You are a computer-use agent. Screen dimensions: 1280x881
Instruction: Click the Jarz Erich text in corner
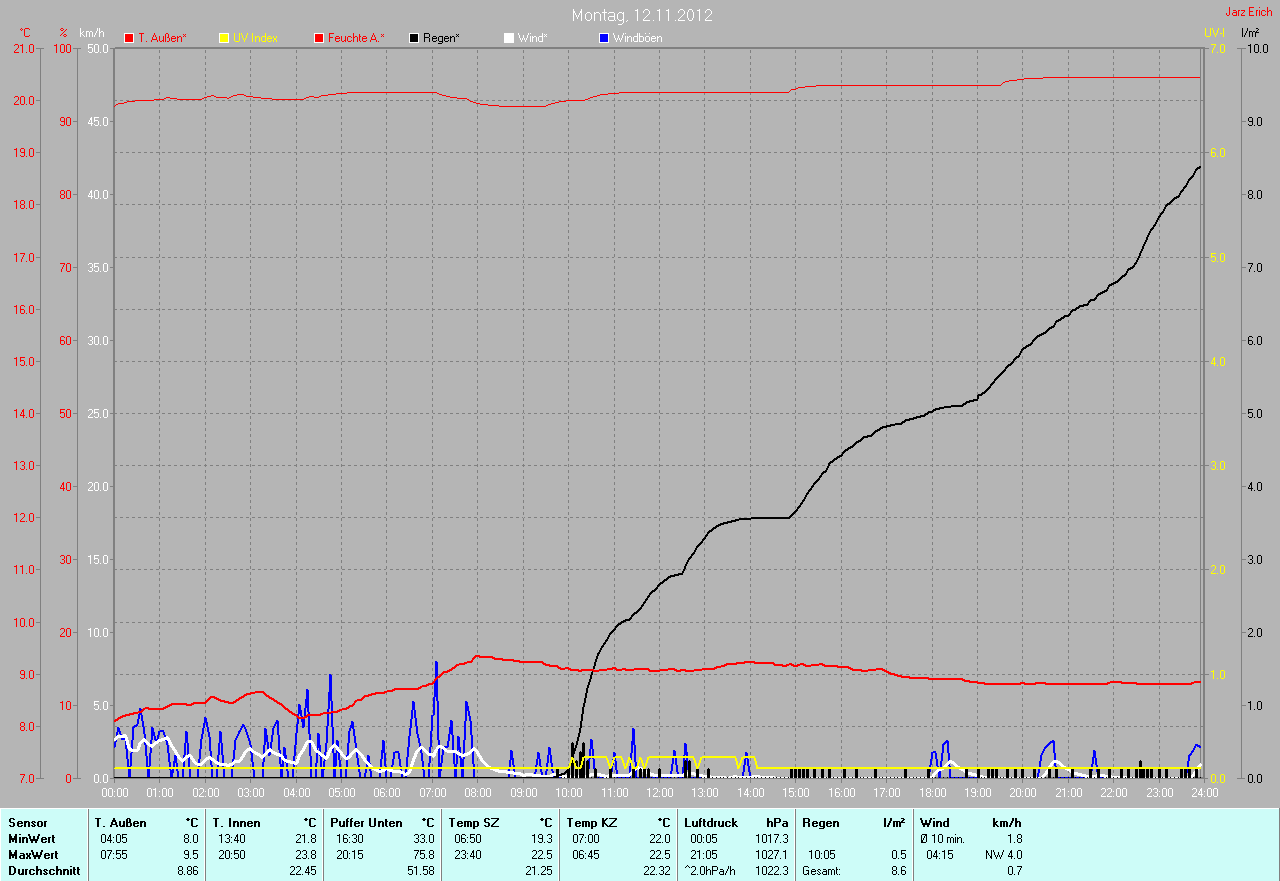(x=1248, y=12)
